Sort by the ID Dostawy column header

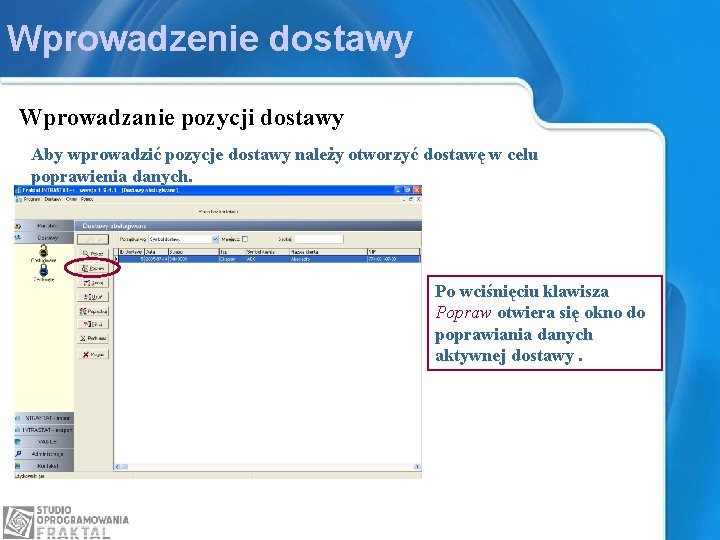coord(131,252)
